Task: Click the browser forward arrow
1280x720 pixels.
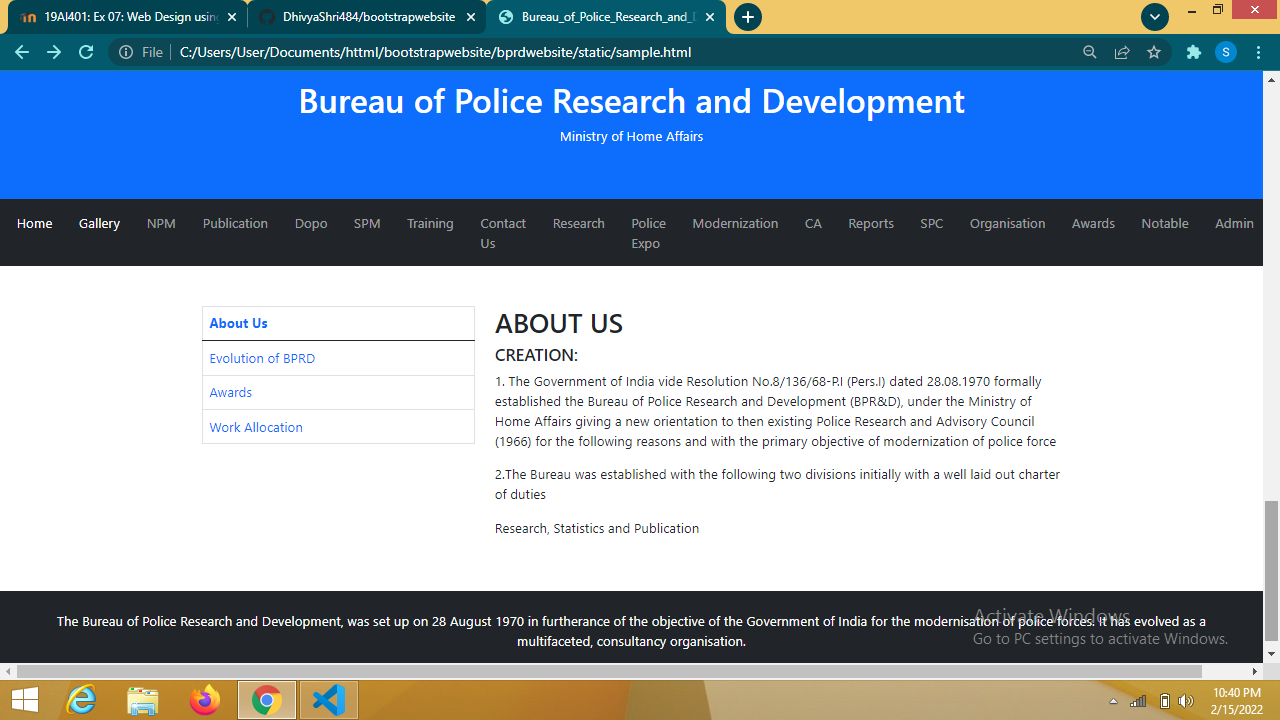Action: click(54, 52)
